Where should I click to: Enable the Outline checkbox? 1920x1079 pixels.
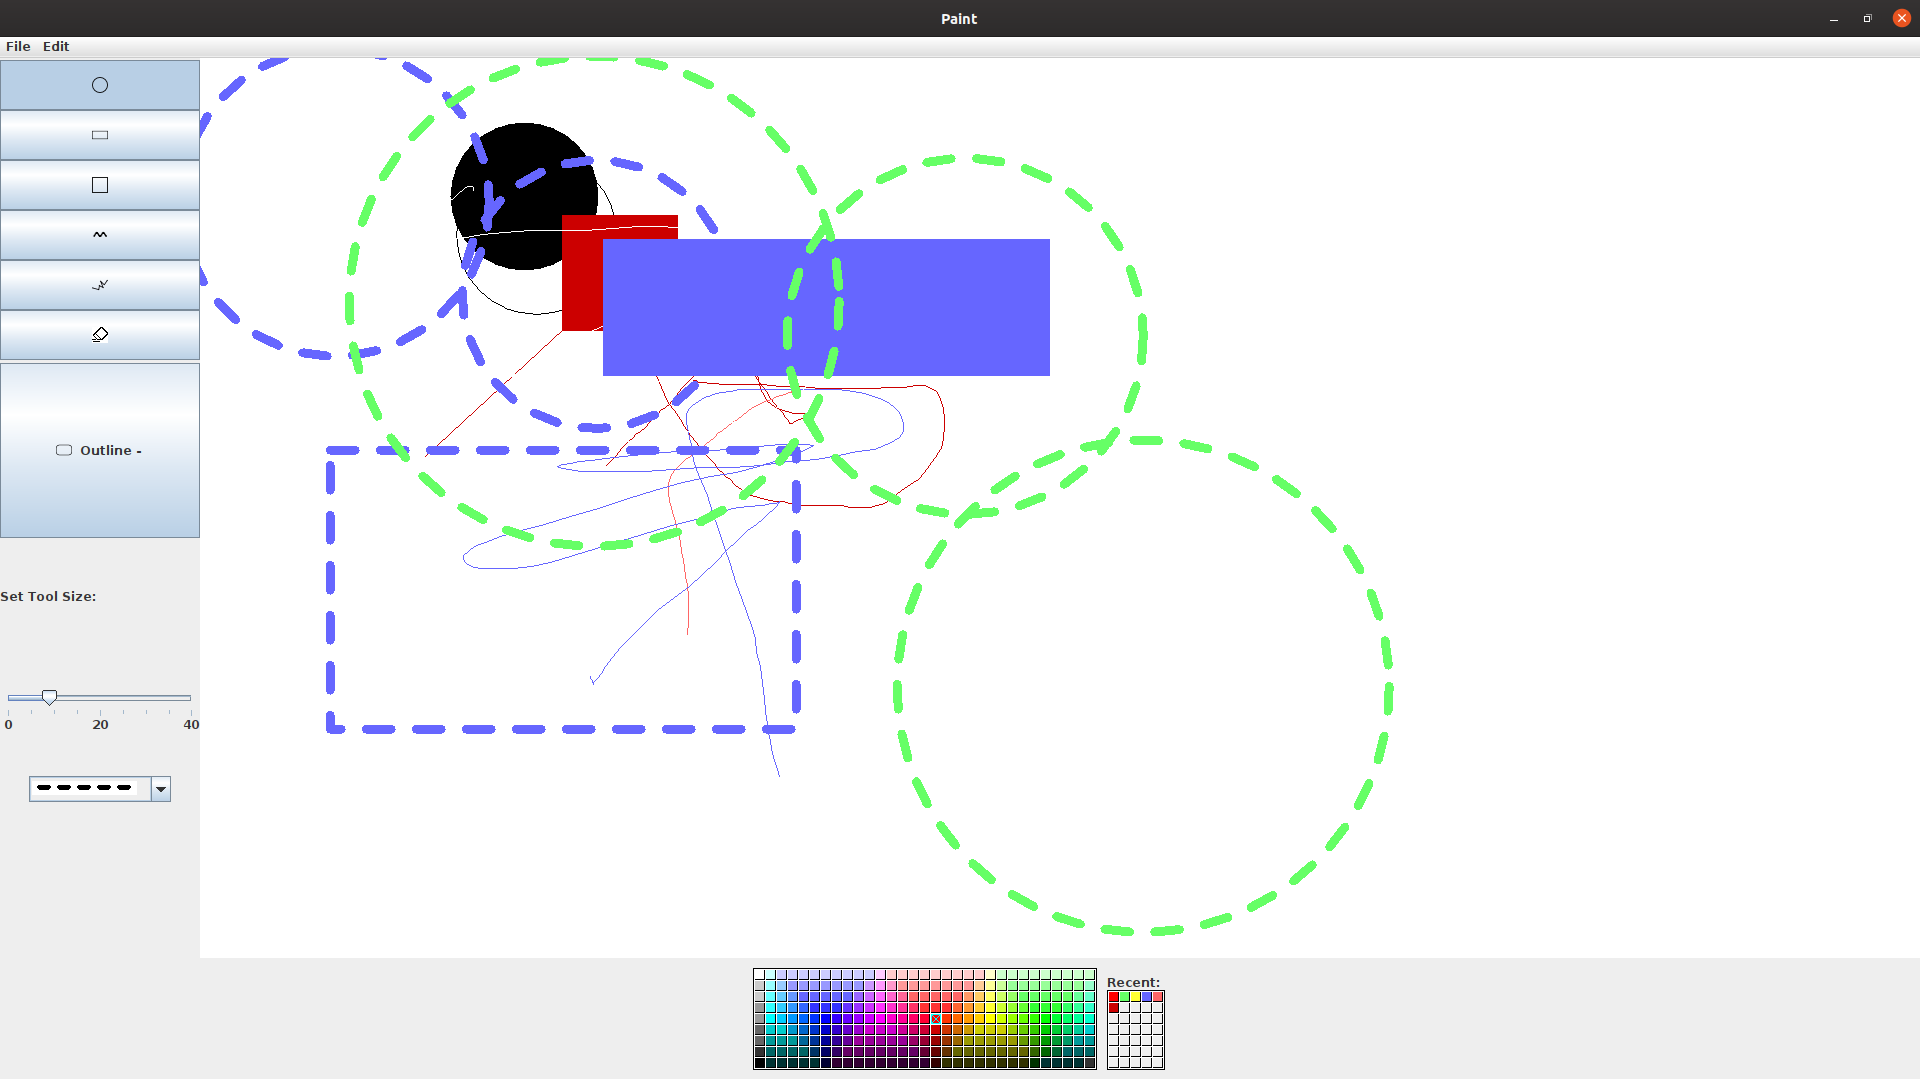coord(63,450)
